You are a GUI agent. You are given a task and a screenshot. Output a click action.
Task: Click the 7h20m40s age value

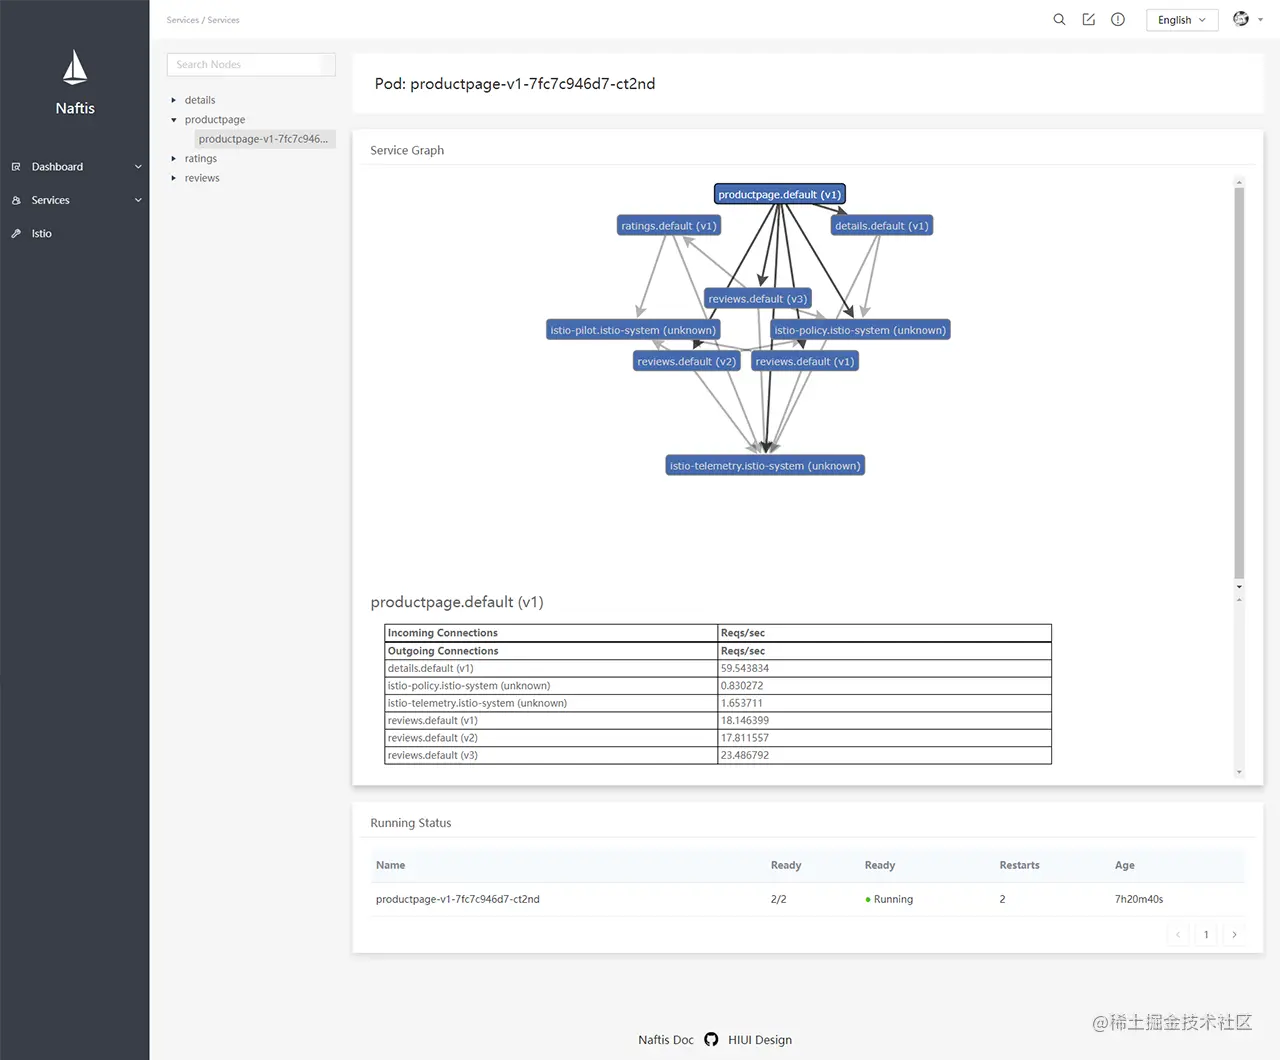1139,899
